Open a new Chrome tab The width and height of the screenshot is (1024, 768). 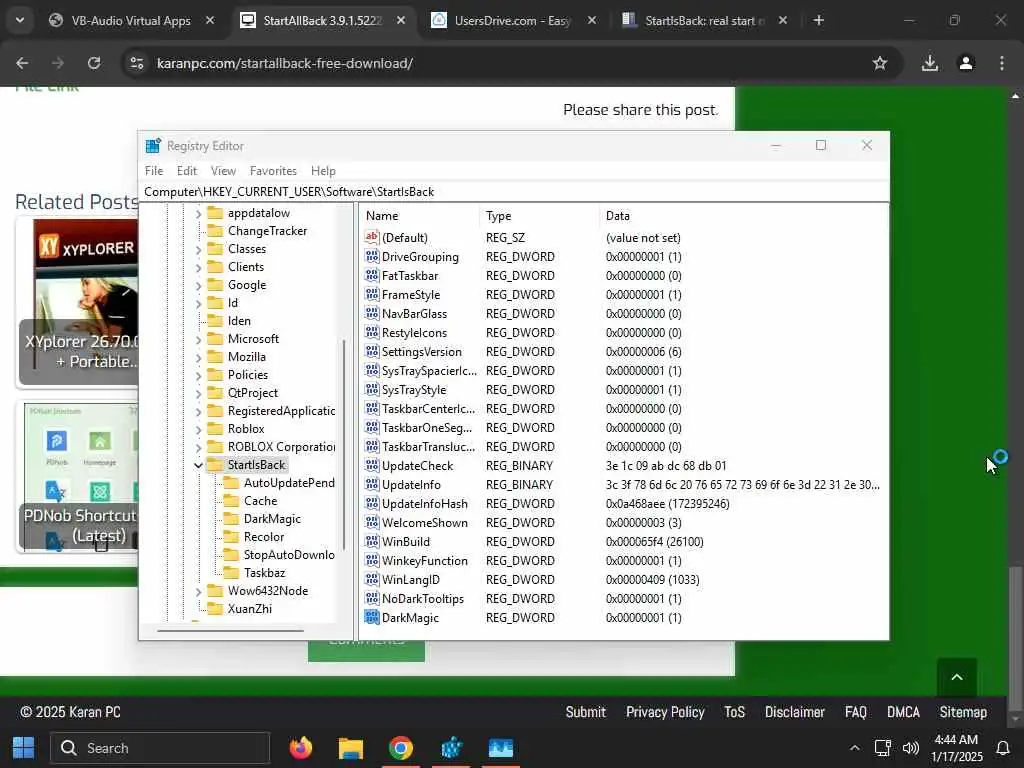(x=818, y=20)
